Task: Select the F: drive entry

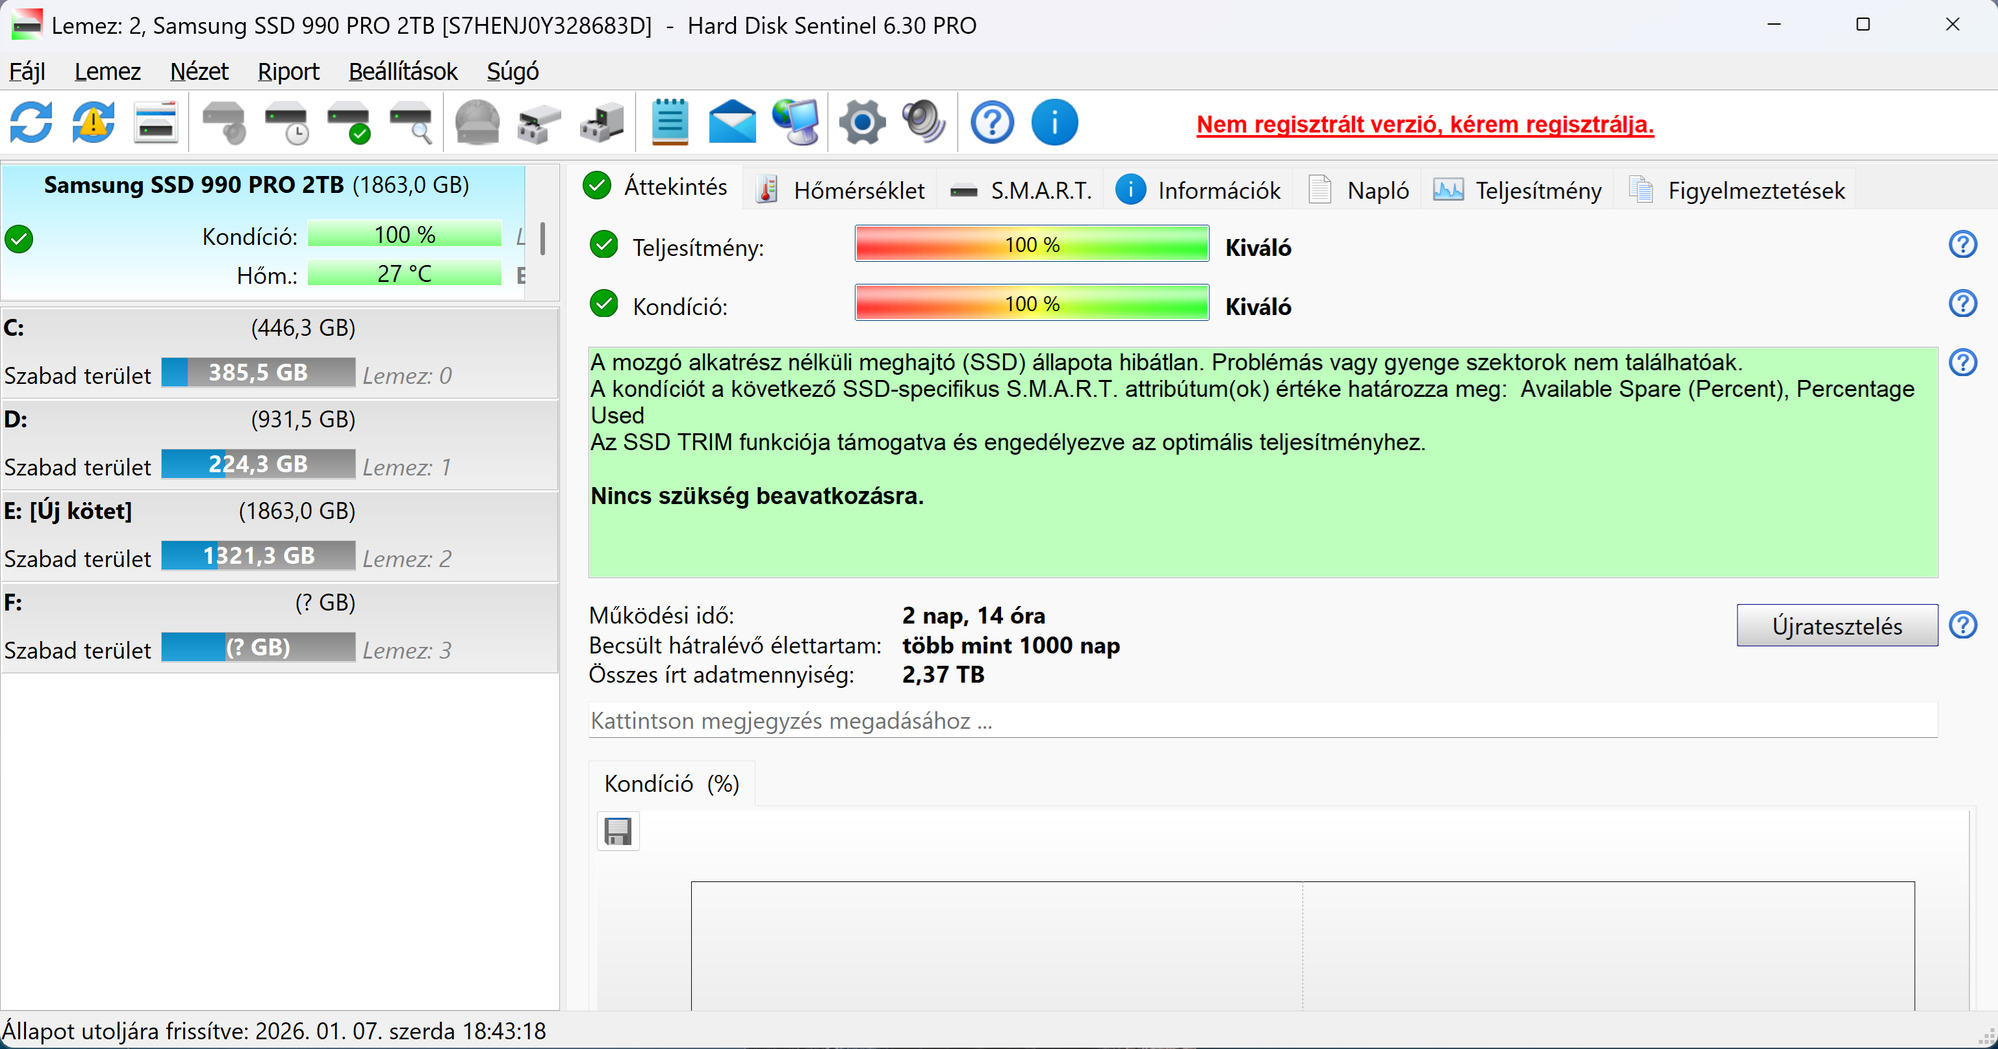Action: [x=280, y=628]
